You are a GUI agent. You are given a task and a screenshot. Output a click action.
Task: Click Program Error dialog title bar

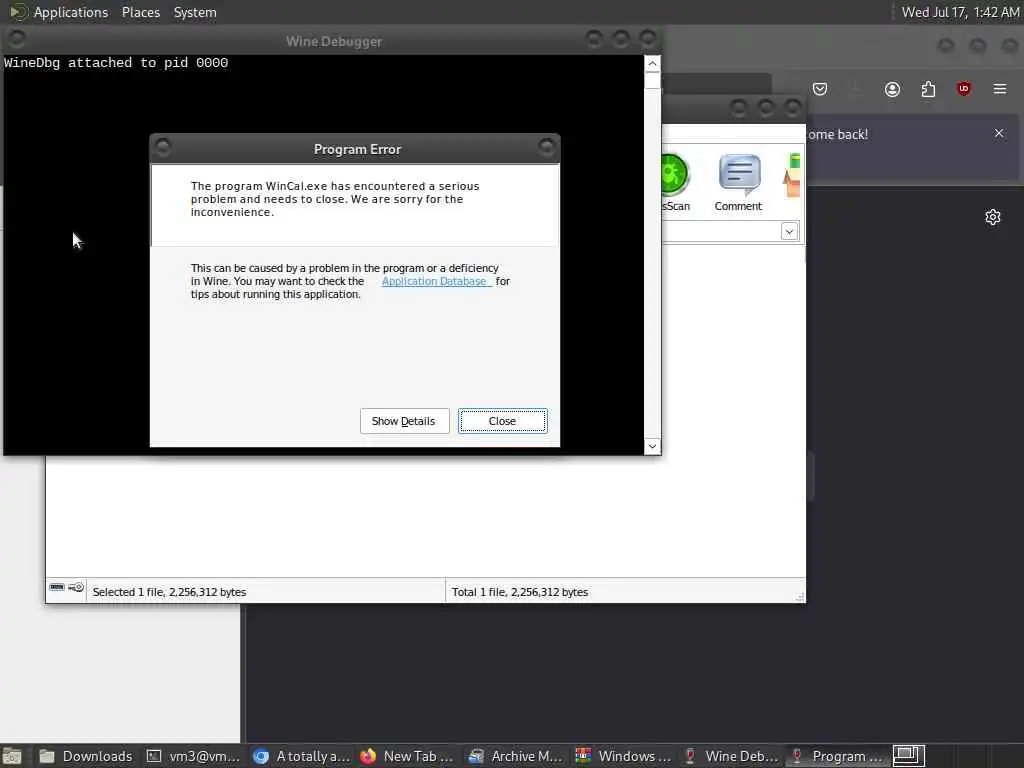point(357,149)
